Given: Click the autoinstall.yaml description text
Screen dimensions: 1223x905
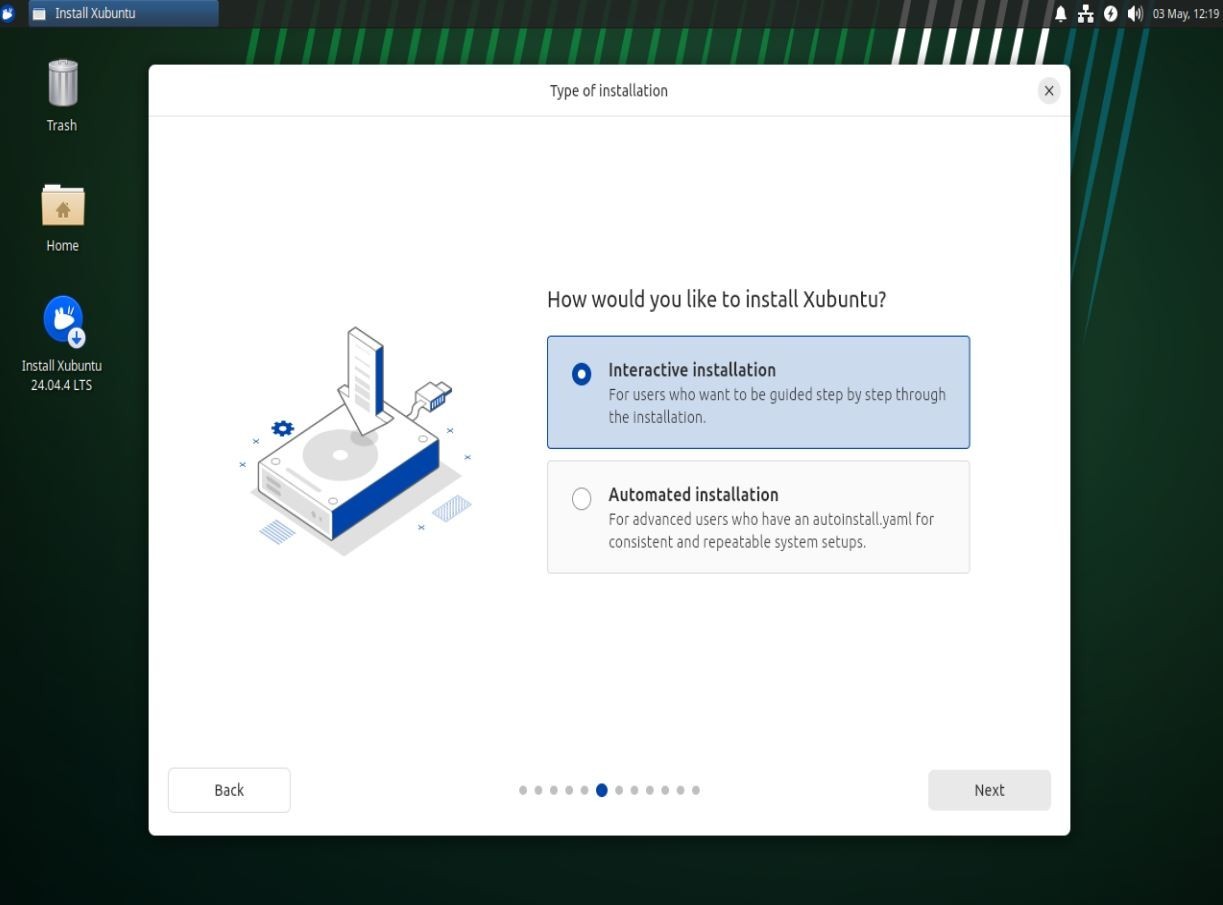Looking at the screenshot, I should [x=771, y=531].
